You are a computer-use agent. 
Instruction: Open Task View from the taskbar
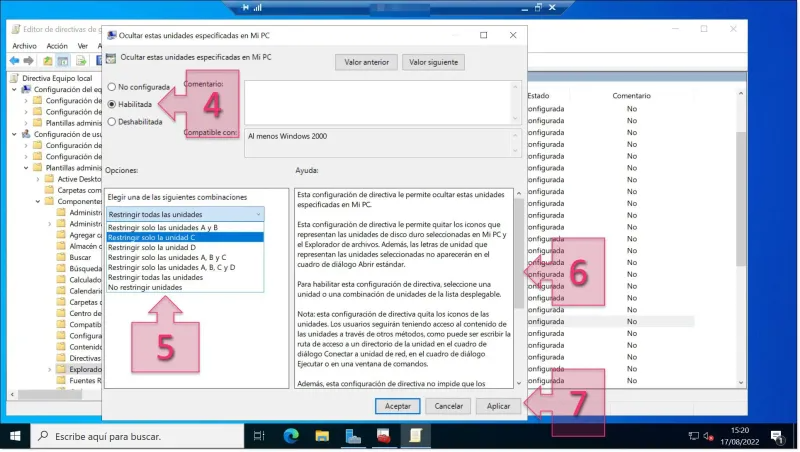coord(259,436)
